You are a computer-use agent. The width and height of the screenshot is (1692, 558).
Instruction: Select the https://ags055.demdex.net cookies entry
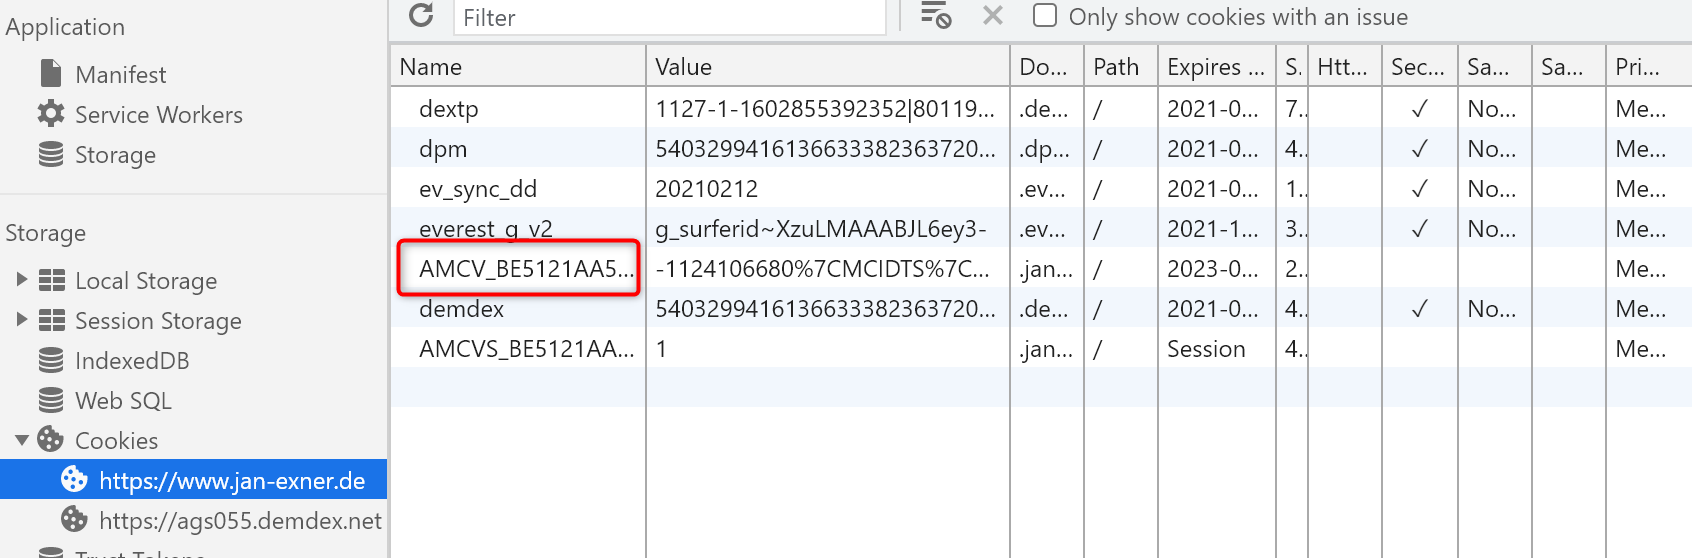239,521
